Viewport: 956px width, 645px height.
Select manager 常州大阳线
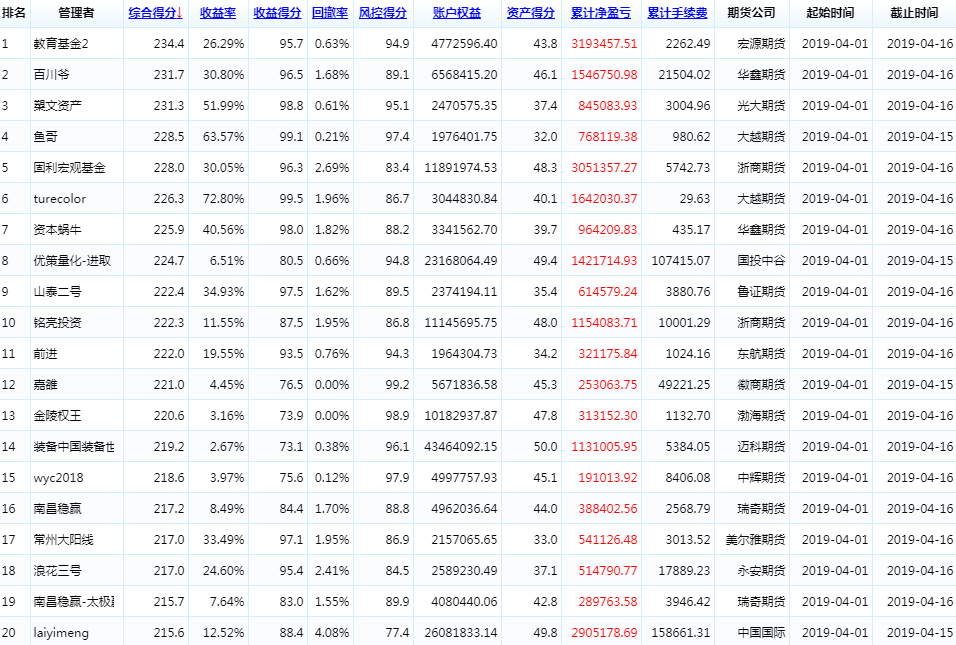tap(63, 540)
